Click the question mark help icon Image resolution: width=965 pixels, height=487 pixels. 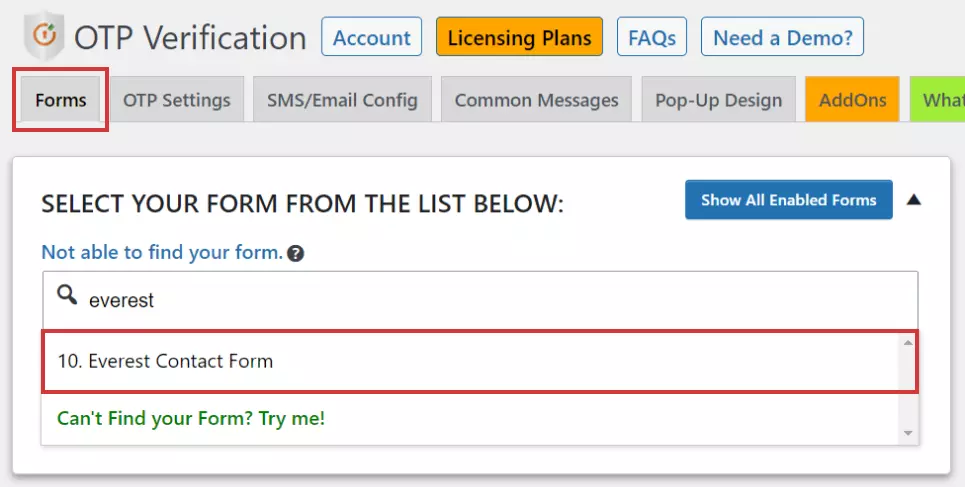click(295, 254)
